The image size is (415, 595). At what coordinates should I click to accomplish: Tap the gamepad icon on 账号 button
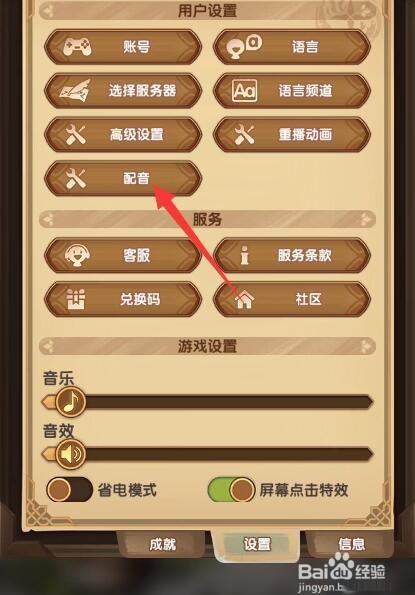click(77, 46)
